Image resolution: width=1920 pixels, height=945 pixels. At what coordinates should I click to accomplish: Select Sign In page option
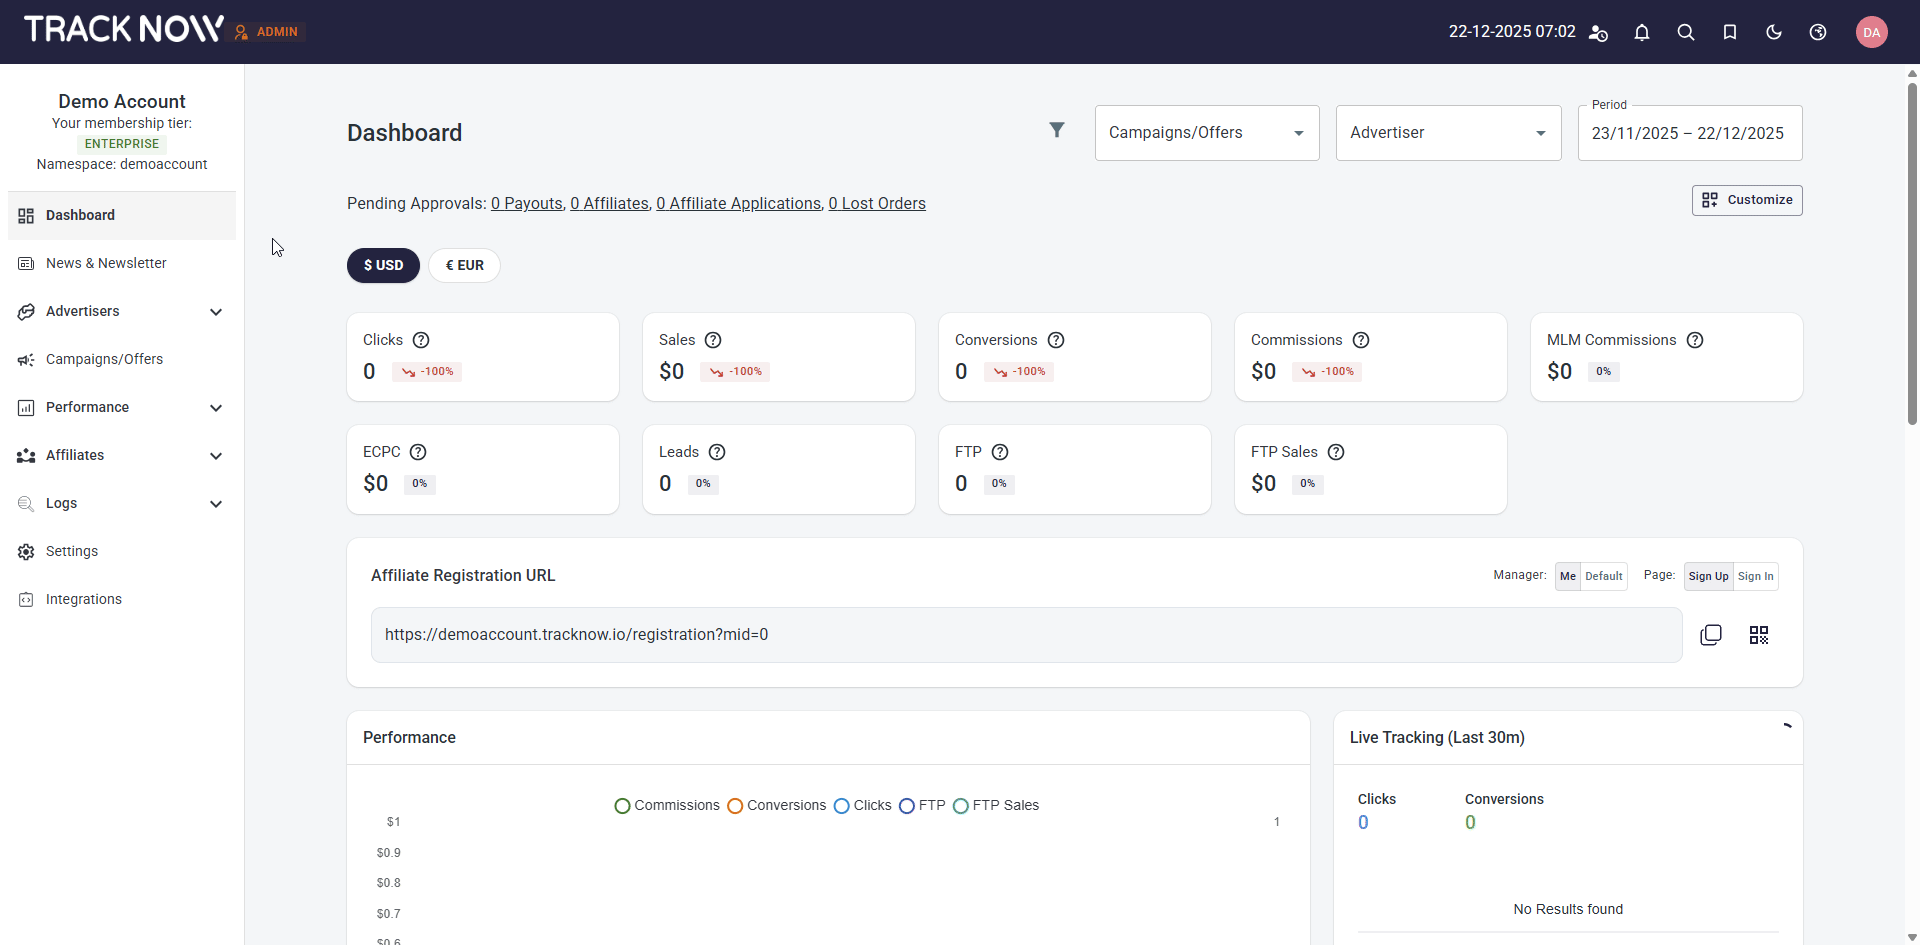click(x=1755, y=576)
